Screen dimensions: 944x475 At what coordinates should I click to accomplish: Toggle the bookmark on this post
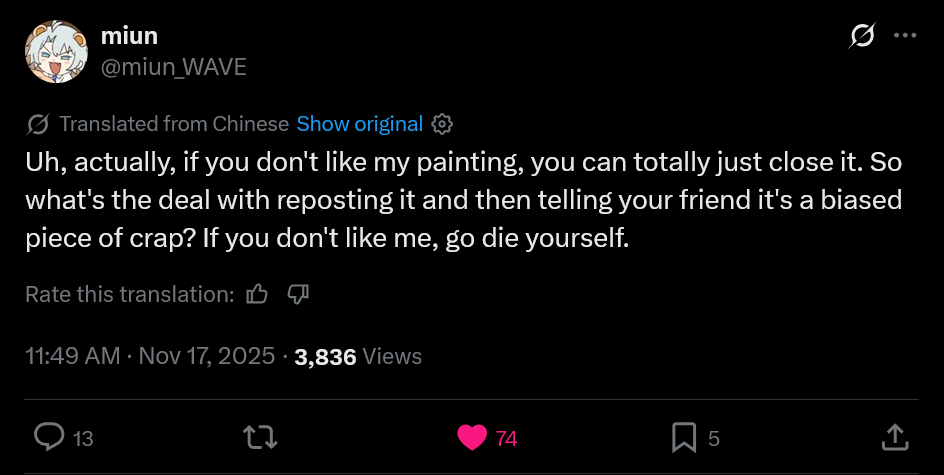click(684, 437)
